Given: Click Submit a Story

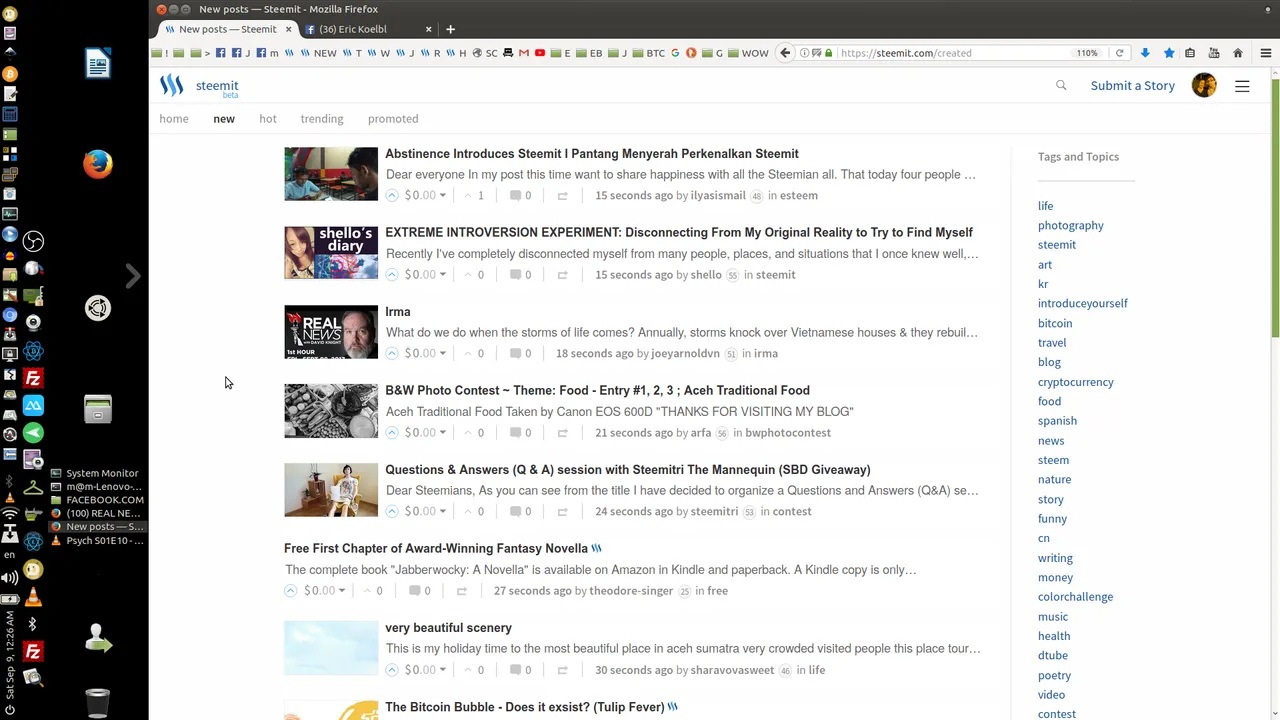Looking at the screenshot, I should pos(1133,85).
